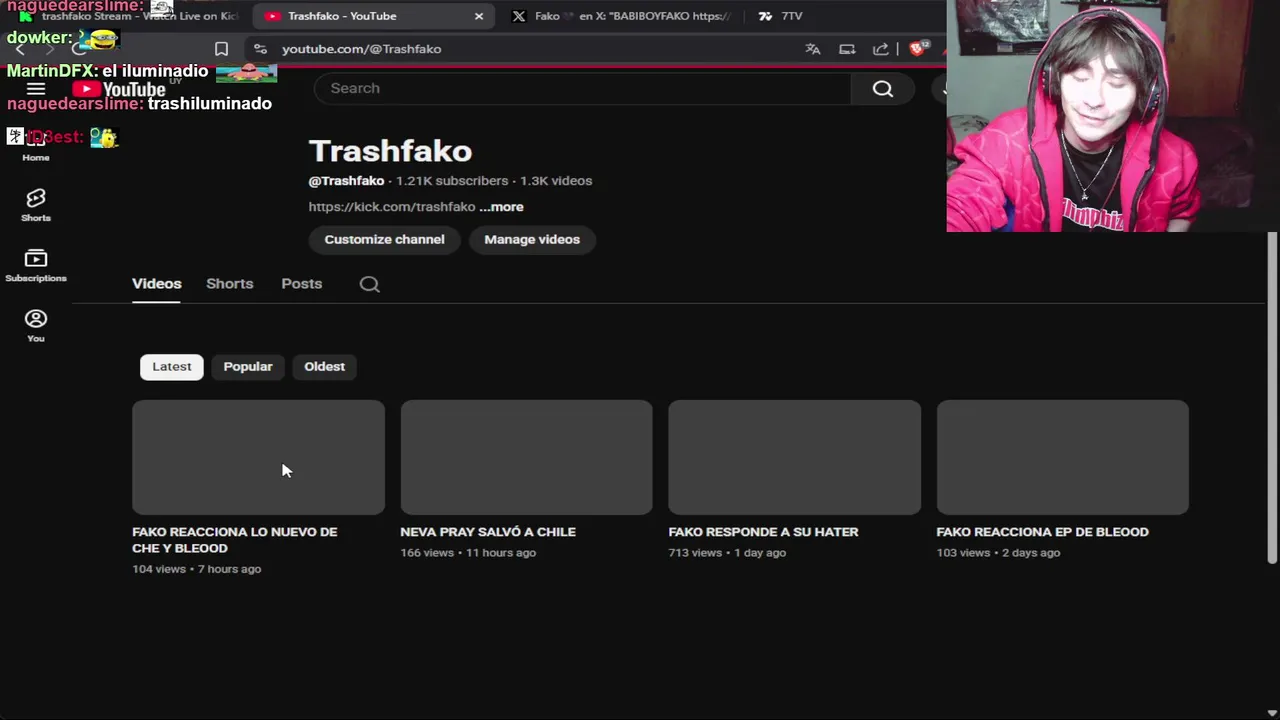Click the page vertical scrollbar
The height and width of the screenshot is (720, 1280).
(1272, 398)
